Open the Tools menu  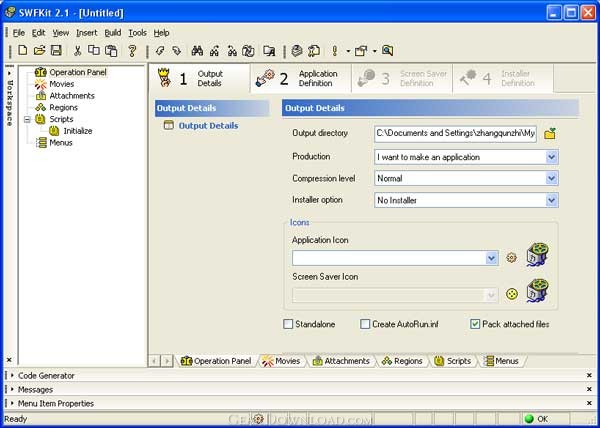coord(137,33)
